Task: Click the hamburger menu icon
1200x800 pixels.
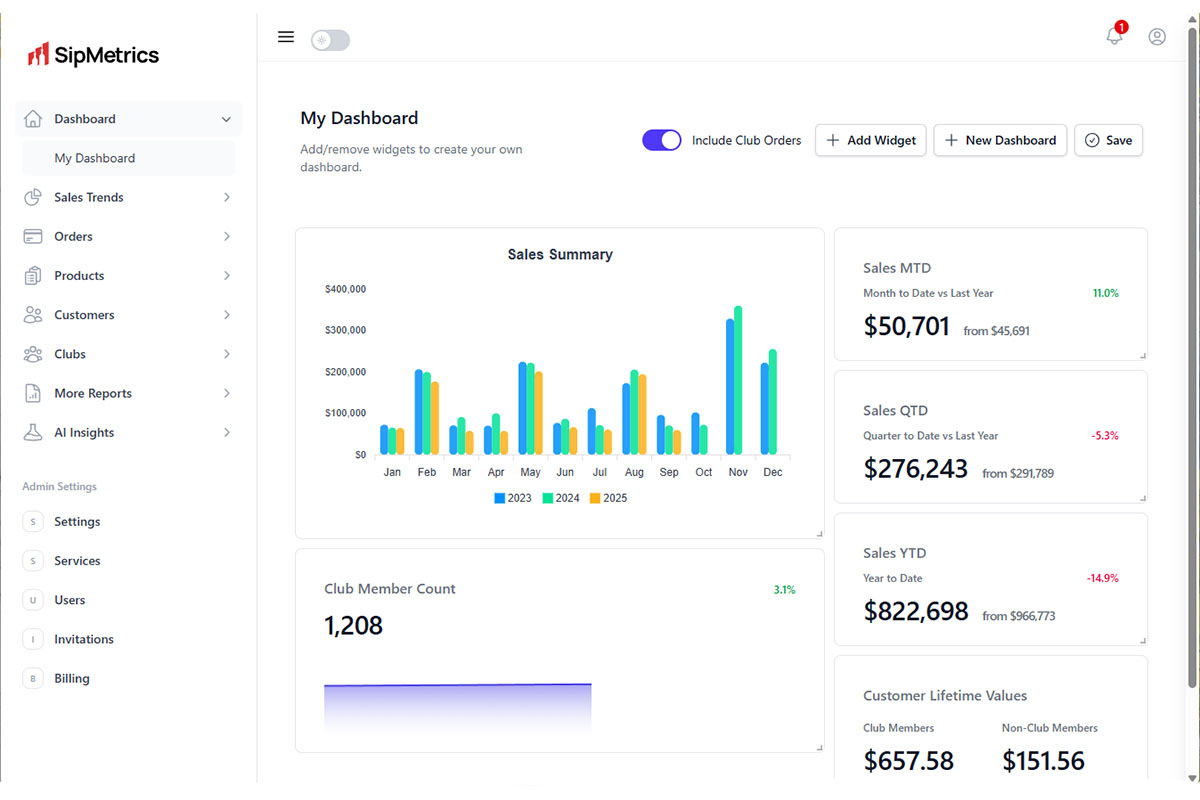Action: 286,37
